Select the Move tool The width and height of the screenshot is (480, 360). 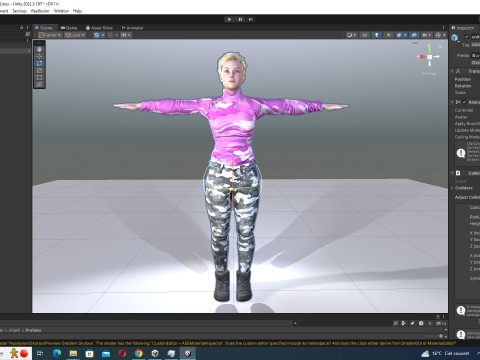pyautogui.click(x=39, y=56)
